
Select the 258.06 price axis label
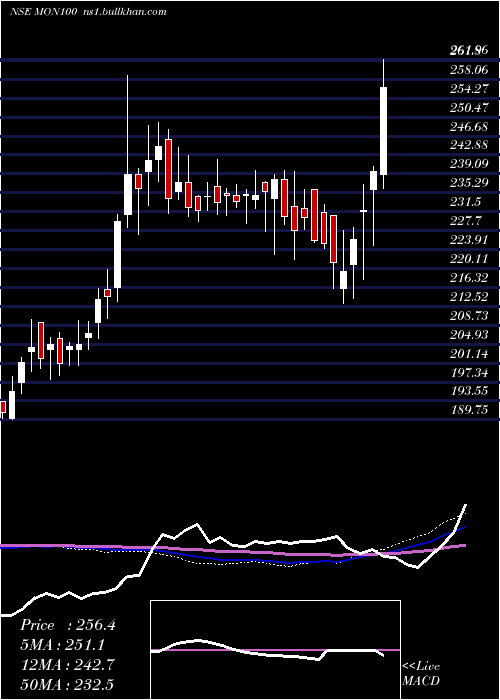coord(468,70)
